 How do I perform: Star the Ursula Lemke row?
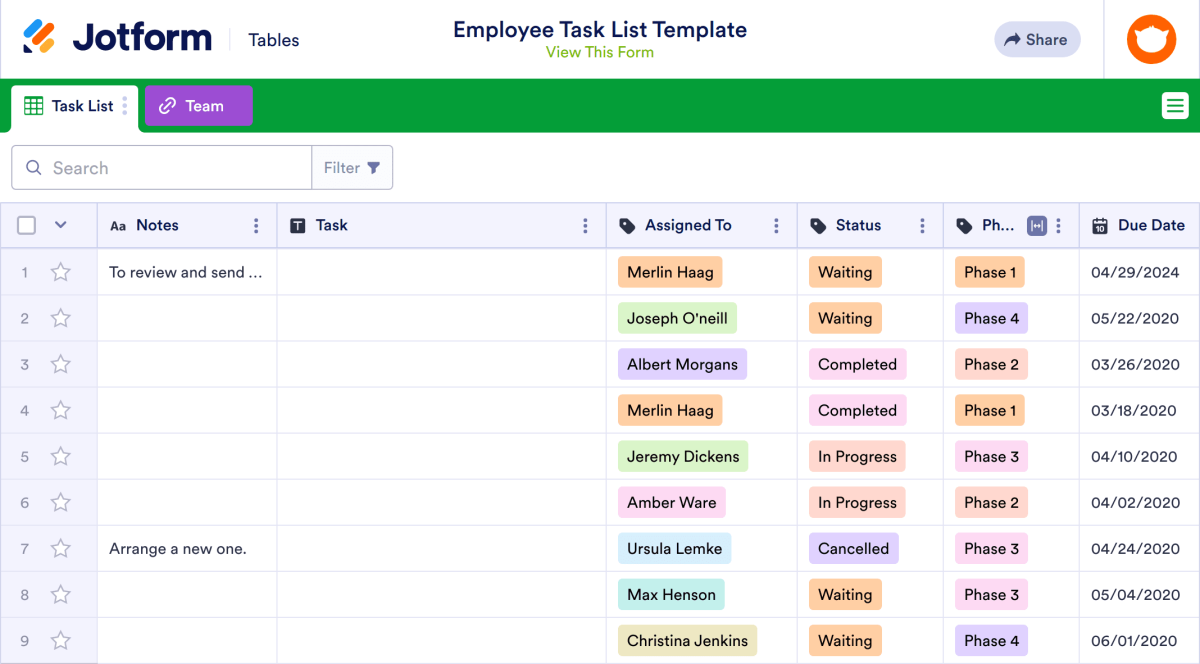click(x=60, y=548)
